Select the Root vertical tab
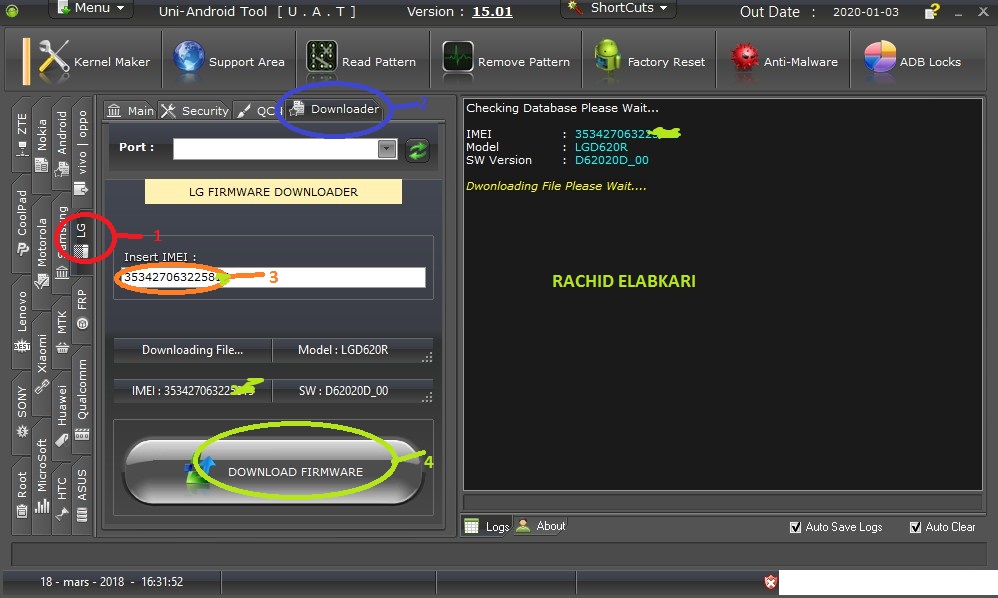Viewport: 998px width, 598px height. pos(22,495)
